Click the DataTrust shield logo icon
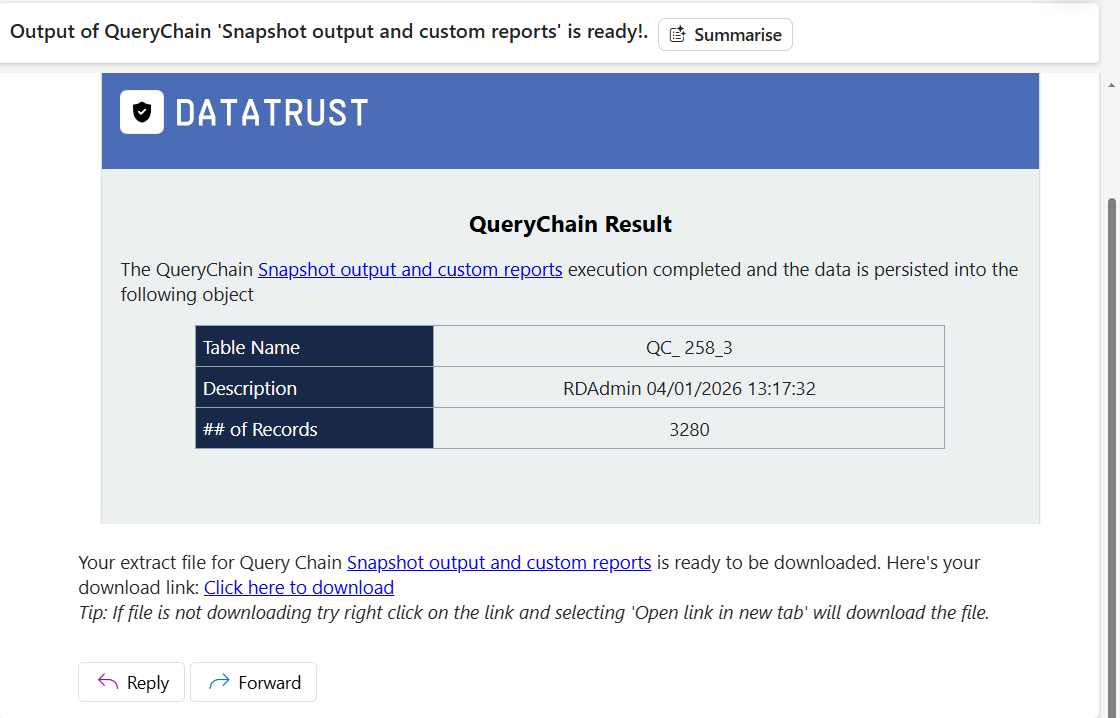Image resolution: width=1120 pixels, height=718 pixels. point(141,112)
